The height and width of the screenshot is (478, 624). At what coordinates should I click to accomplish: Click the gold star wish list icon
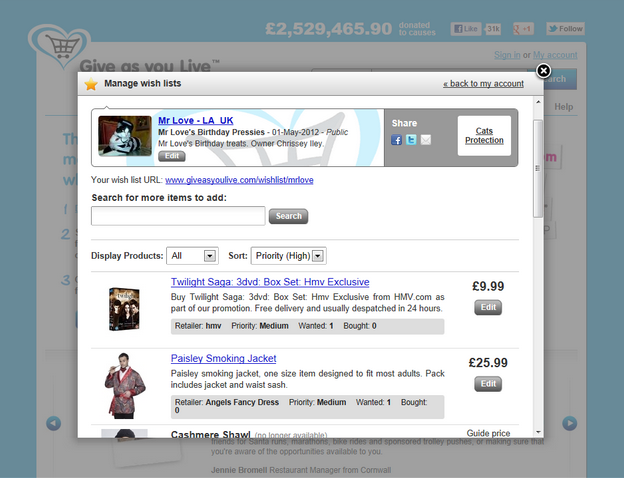(x=91, y=84)
